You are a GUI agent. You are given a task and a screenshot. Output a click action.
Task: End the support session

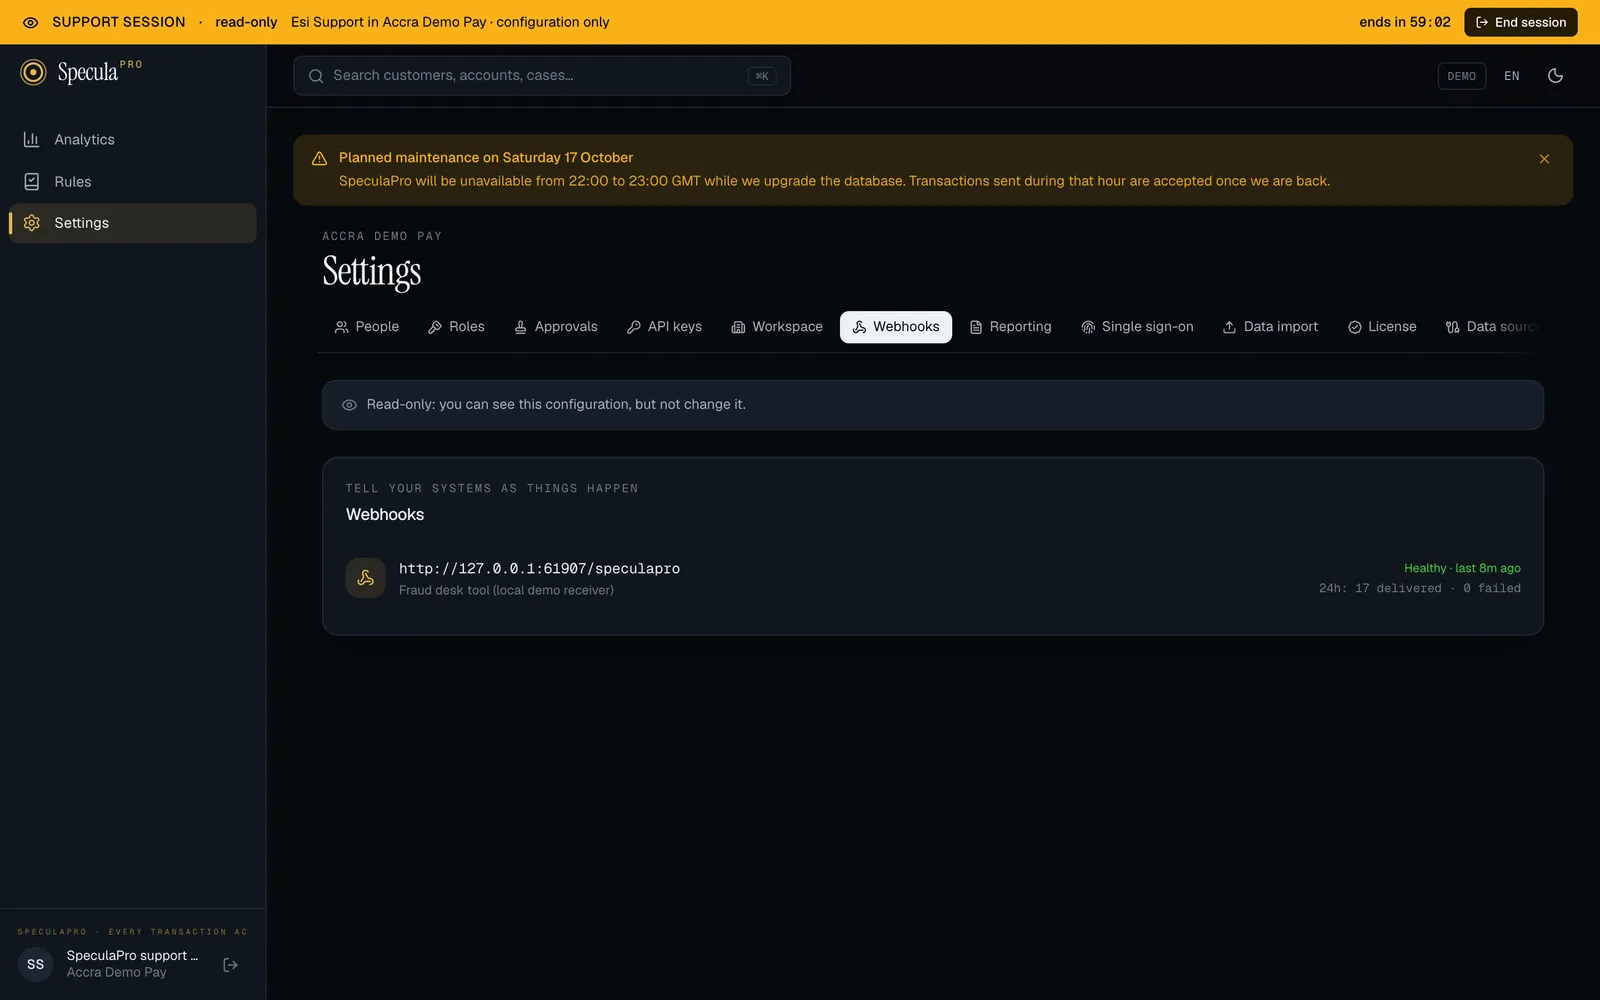click(1520, 22)
